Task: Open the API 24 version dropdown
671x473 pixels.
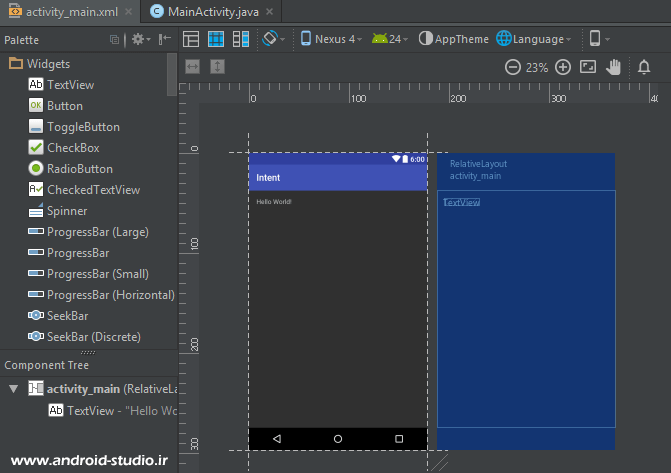Action: pyautogui.click(x=390, y=39)
